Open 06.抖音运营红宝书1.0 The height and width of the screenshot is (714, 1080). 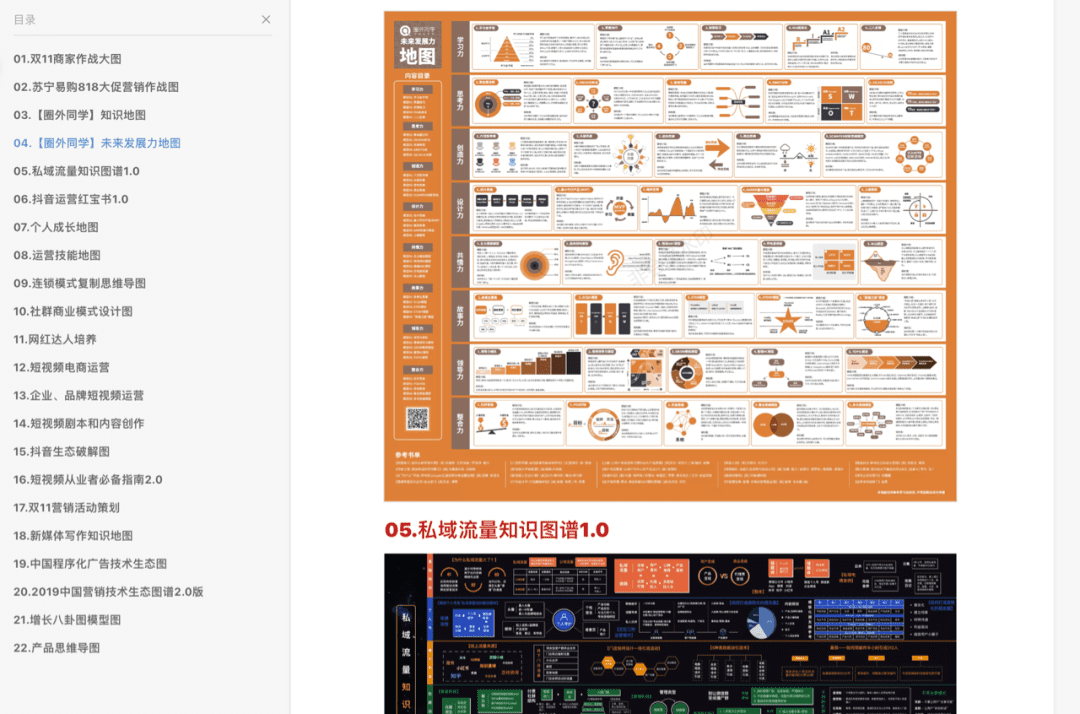point(71,200)
